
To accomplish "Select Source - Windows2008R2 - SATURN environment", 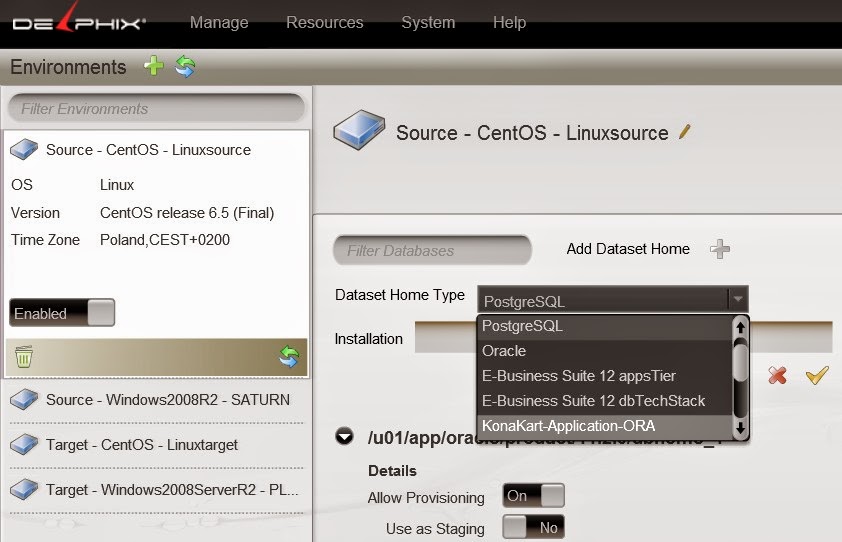I will pos(156,400).
